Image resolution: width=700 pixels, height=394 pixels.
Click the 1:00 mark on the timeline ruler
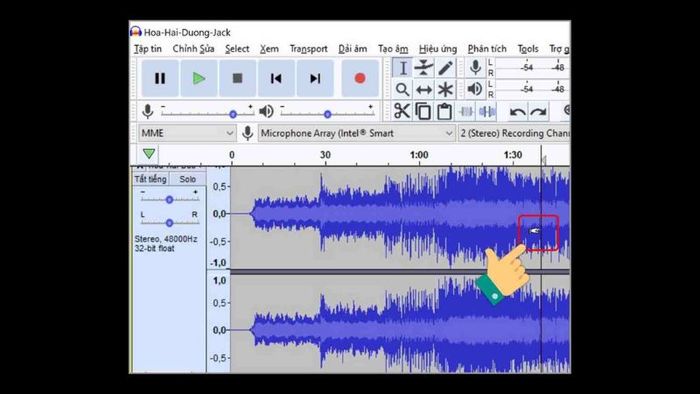[x=419, y=155]
